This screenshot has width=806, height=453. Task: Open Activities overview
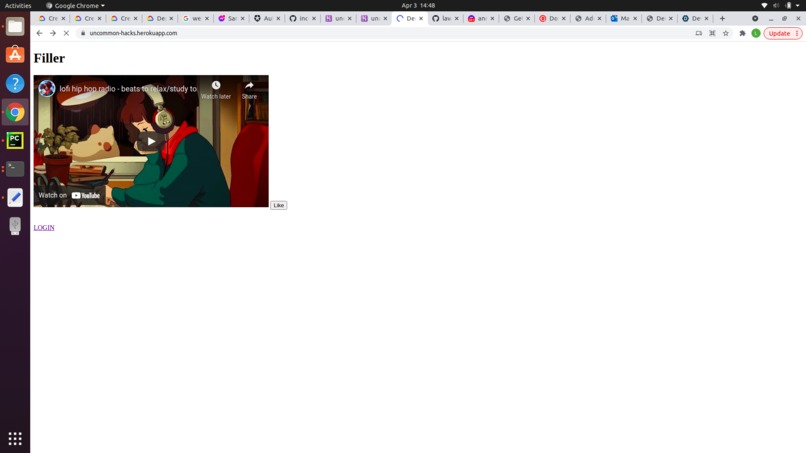pos(18,5)
